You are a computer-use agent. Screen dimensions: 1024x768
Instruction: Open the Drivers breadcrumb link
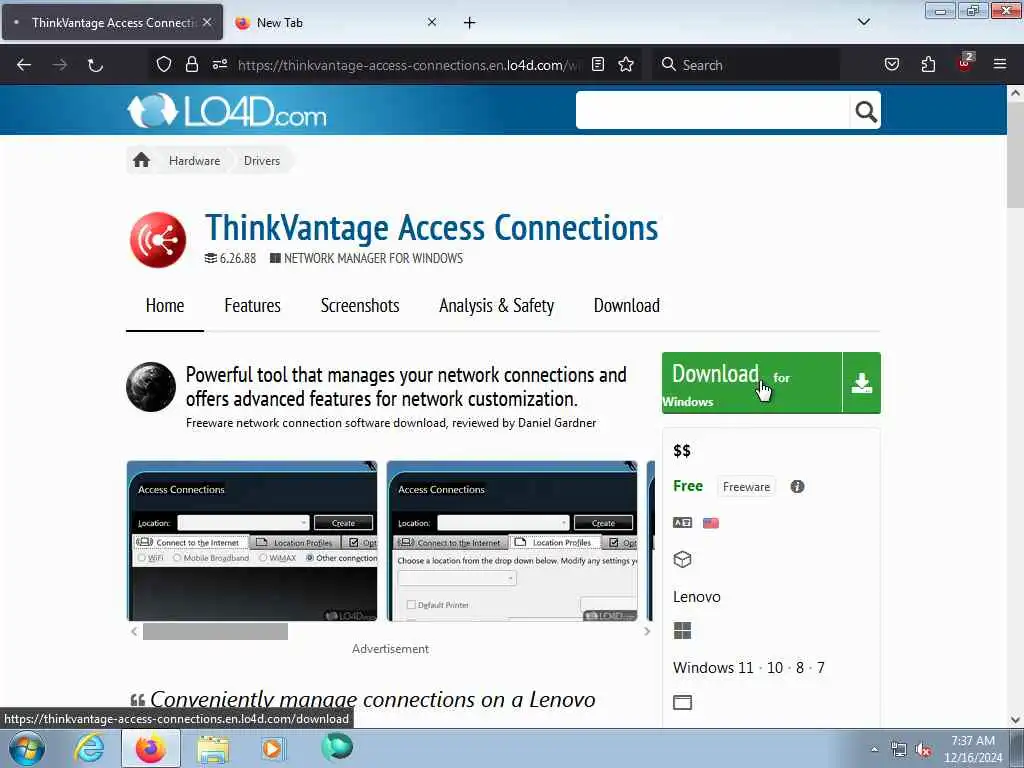click(x=262, y=161)
